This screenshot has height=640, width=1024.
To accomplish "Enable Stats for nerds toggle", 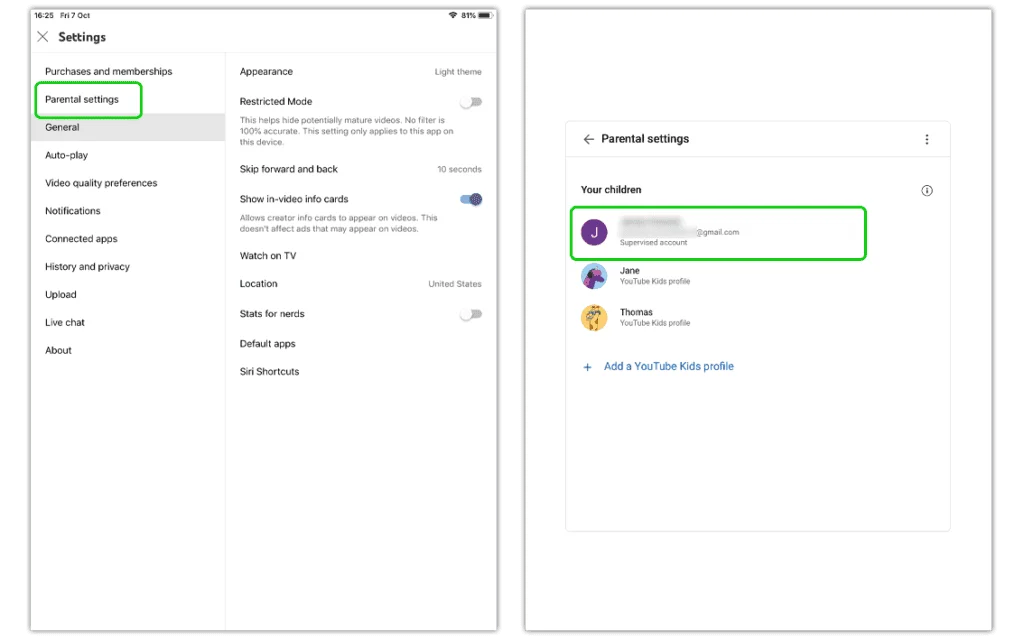I will pos(471,314).
